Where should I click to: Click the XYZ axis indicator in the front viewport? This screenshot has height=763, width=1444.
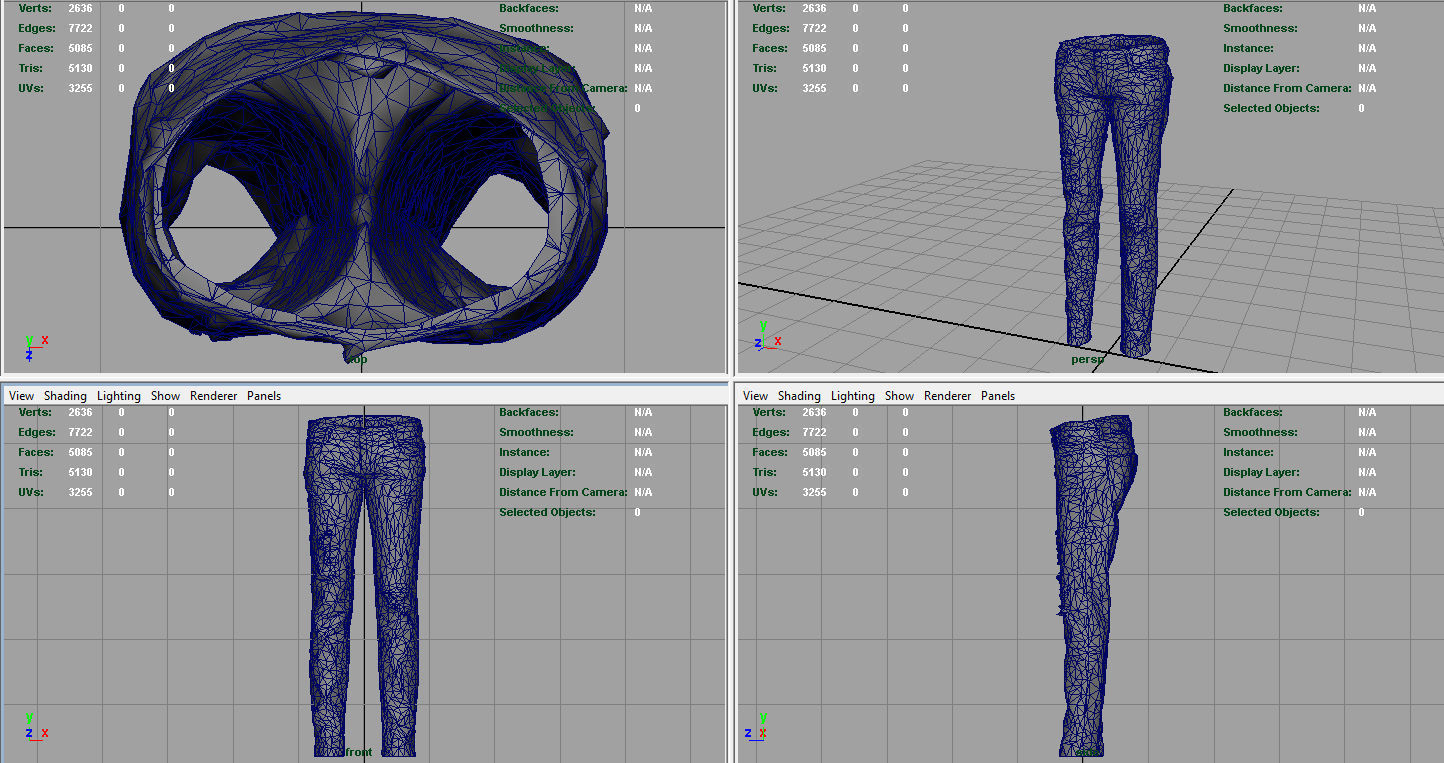[36, 726]
